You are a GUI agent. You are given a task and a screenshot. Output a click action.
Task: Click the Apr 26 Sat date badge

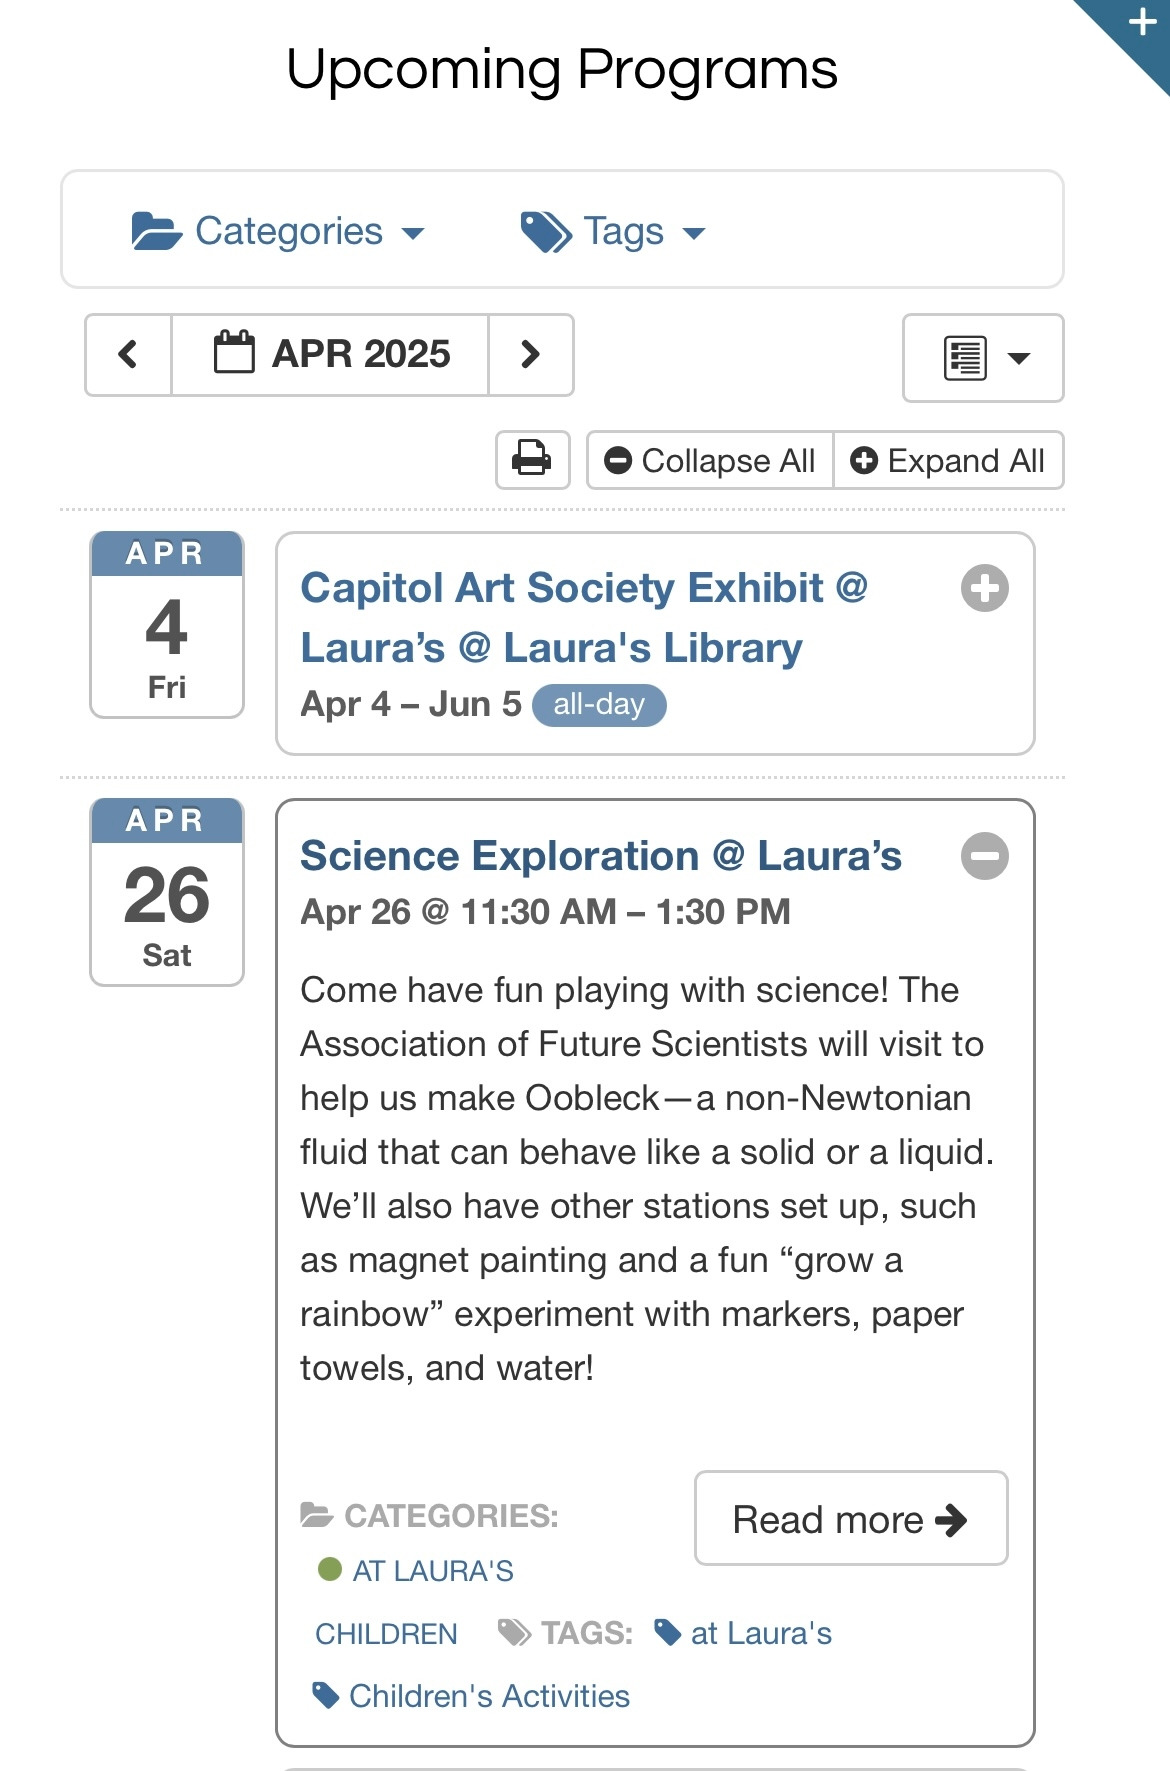(x=167, y=892)
